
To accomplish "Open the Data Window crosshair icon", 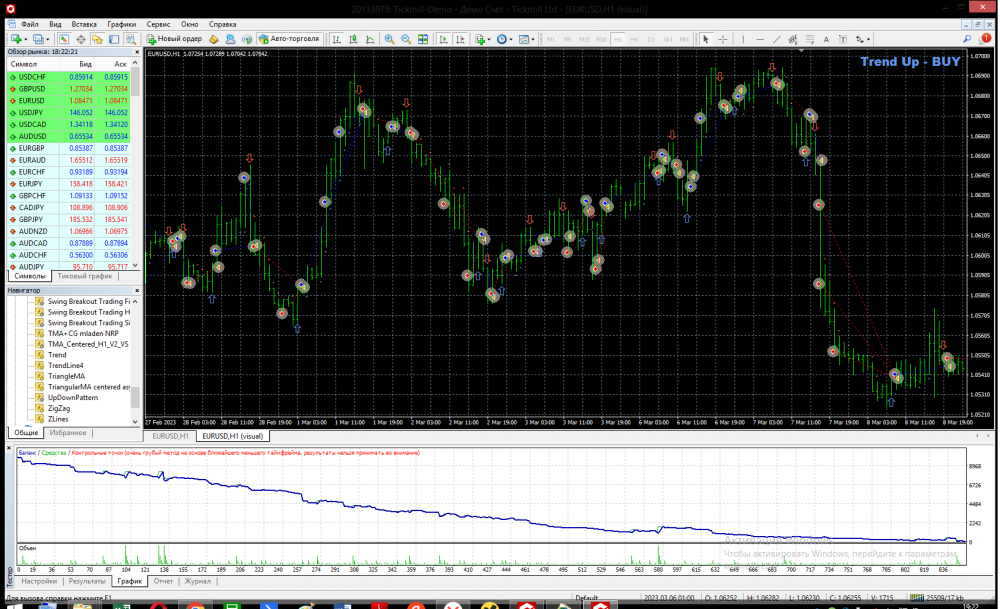I will coord(81,39).
